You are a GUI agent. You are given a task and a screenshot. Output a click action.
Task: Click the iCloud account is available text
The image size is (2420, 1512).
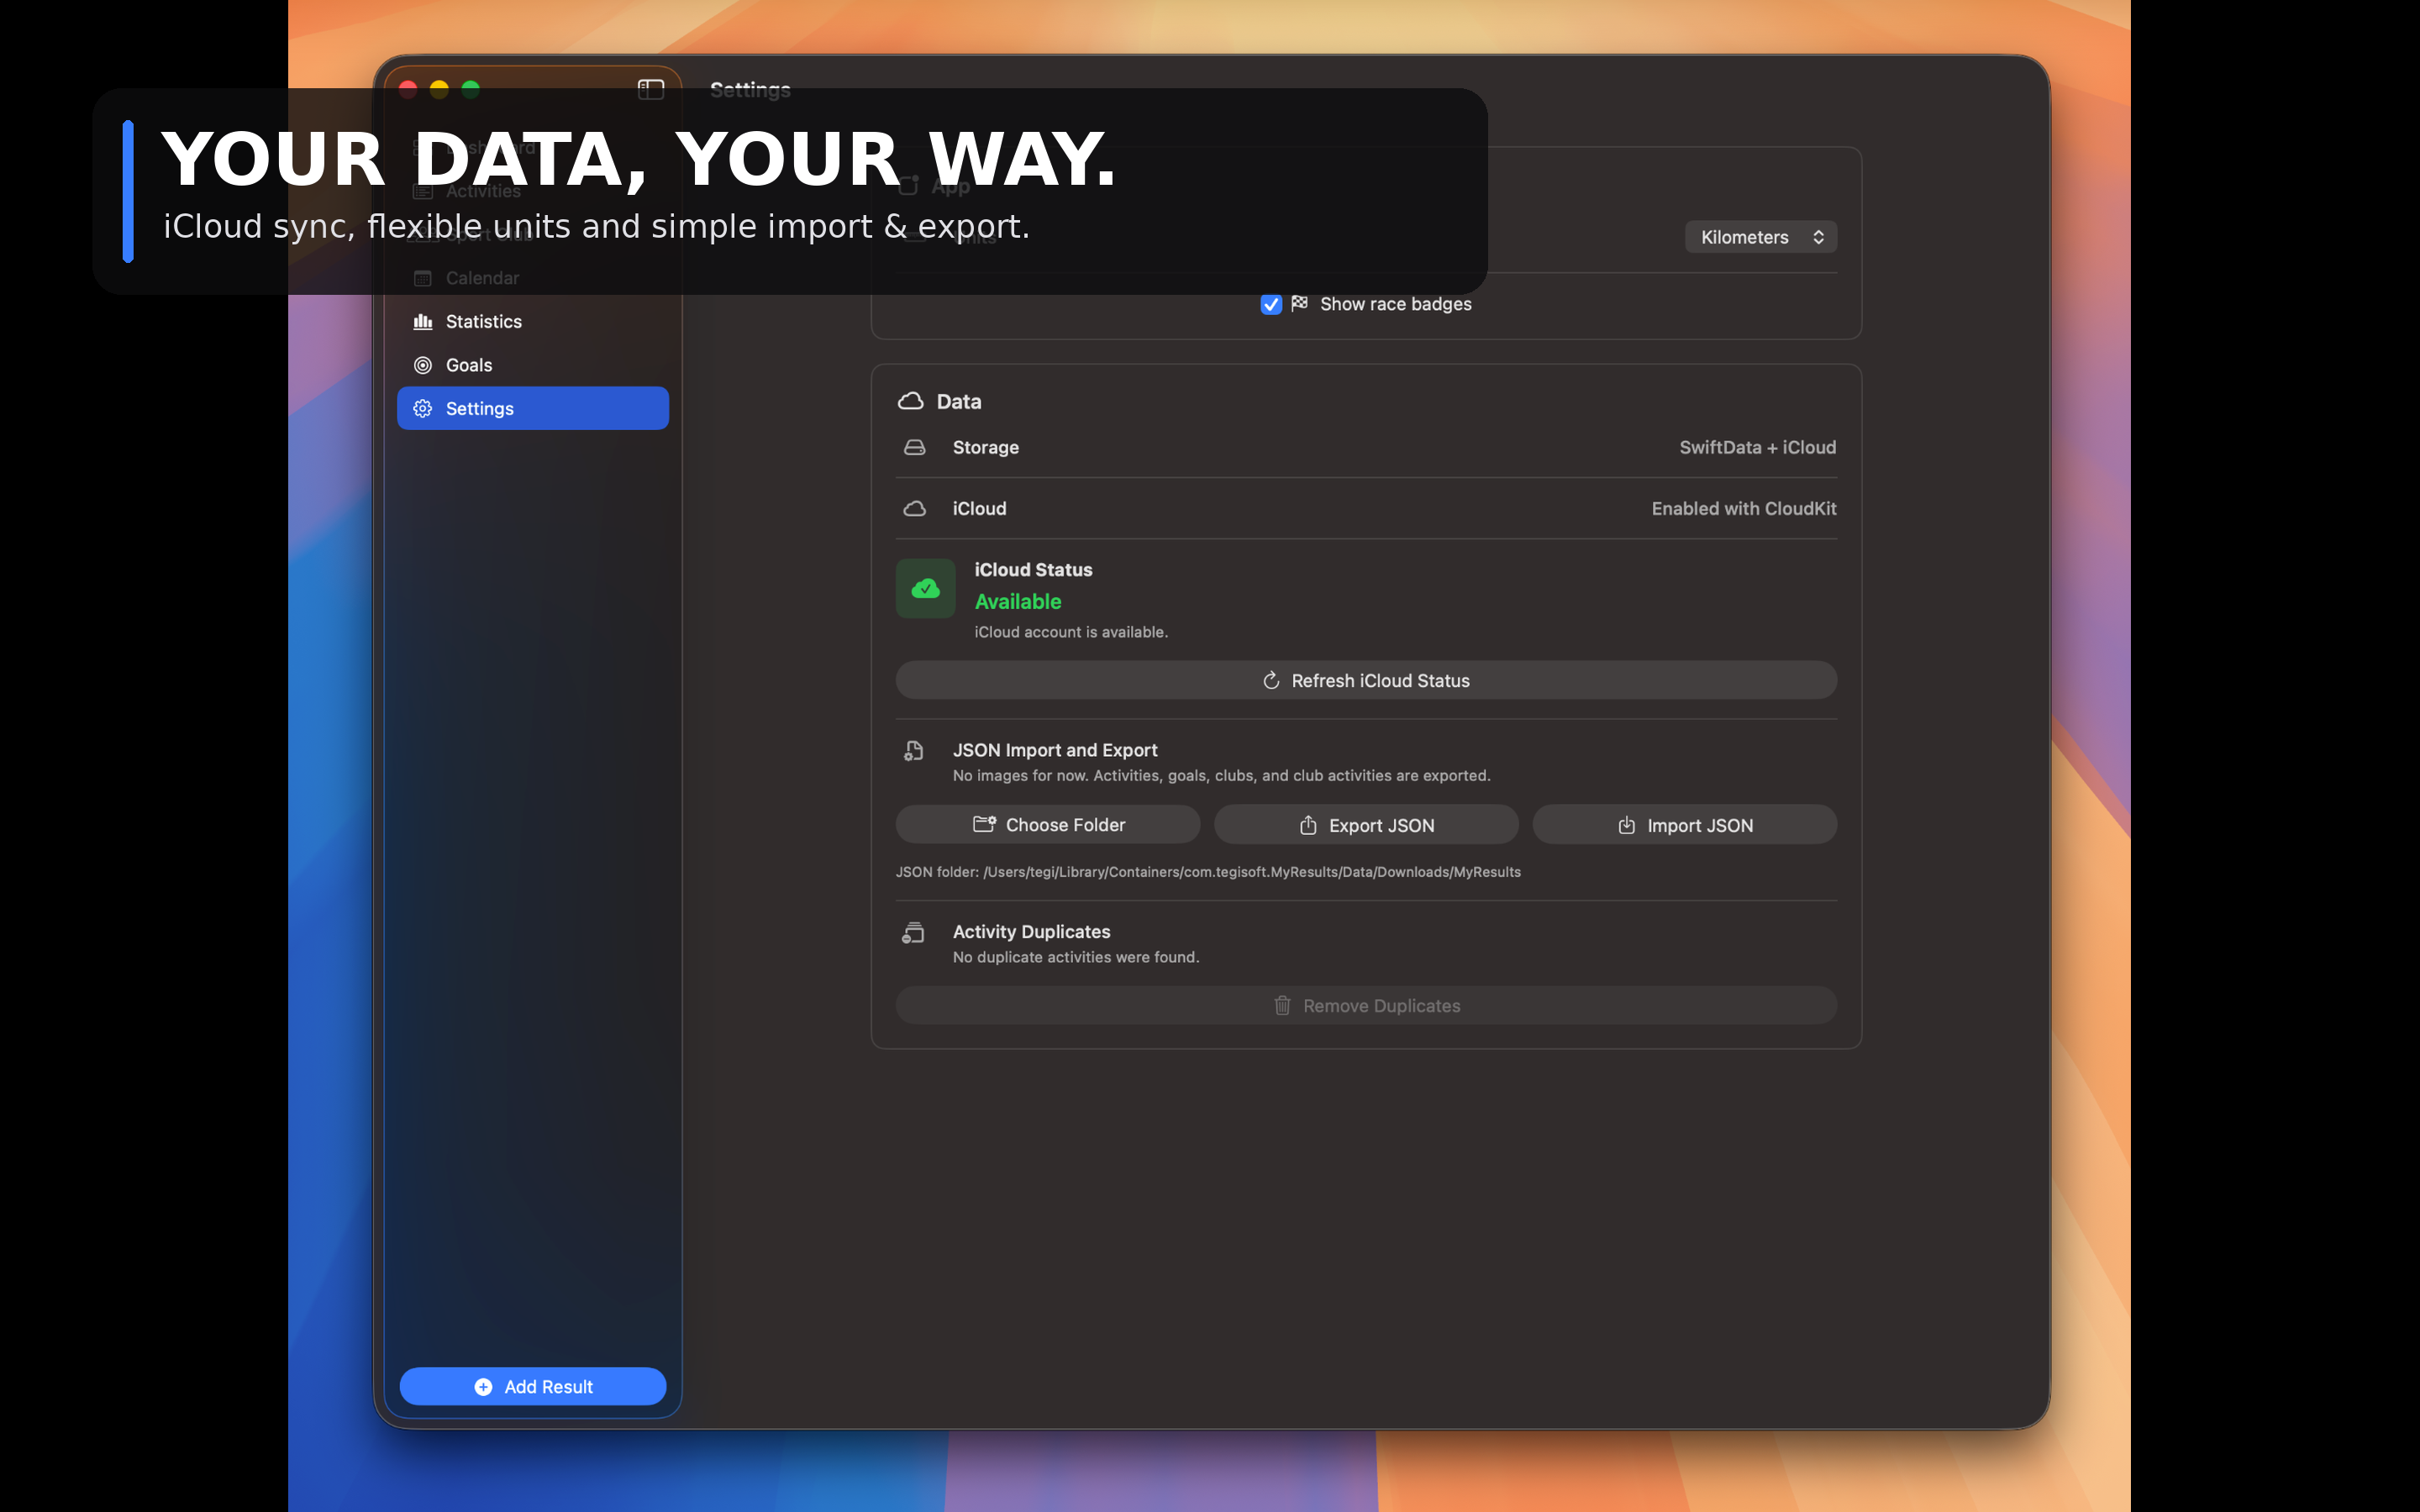point(1071,632)
